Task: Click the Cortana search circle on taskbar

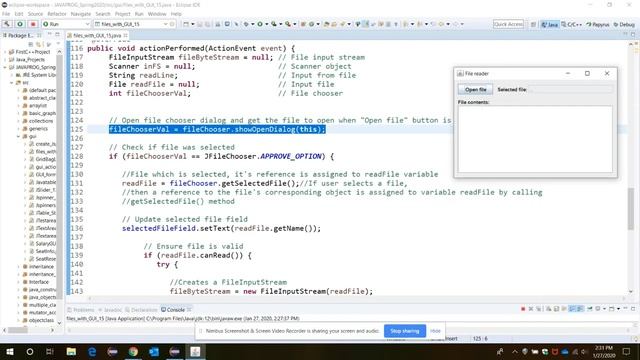Action: [x=30, y=351]
